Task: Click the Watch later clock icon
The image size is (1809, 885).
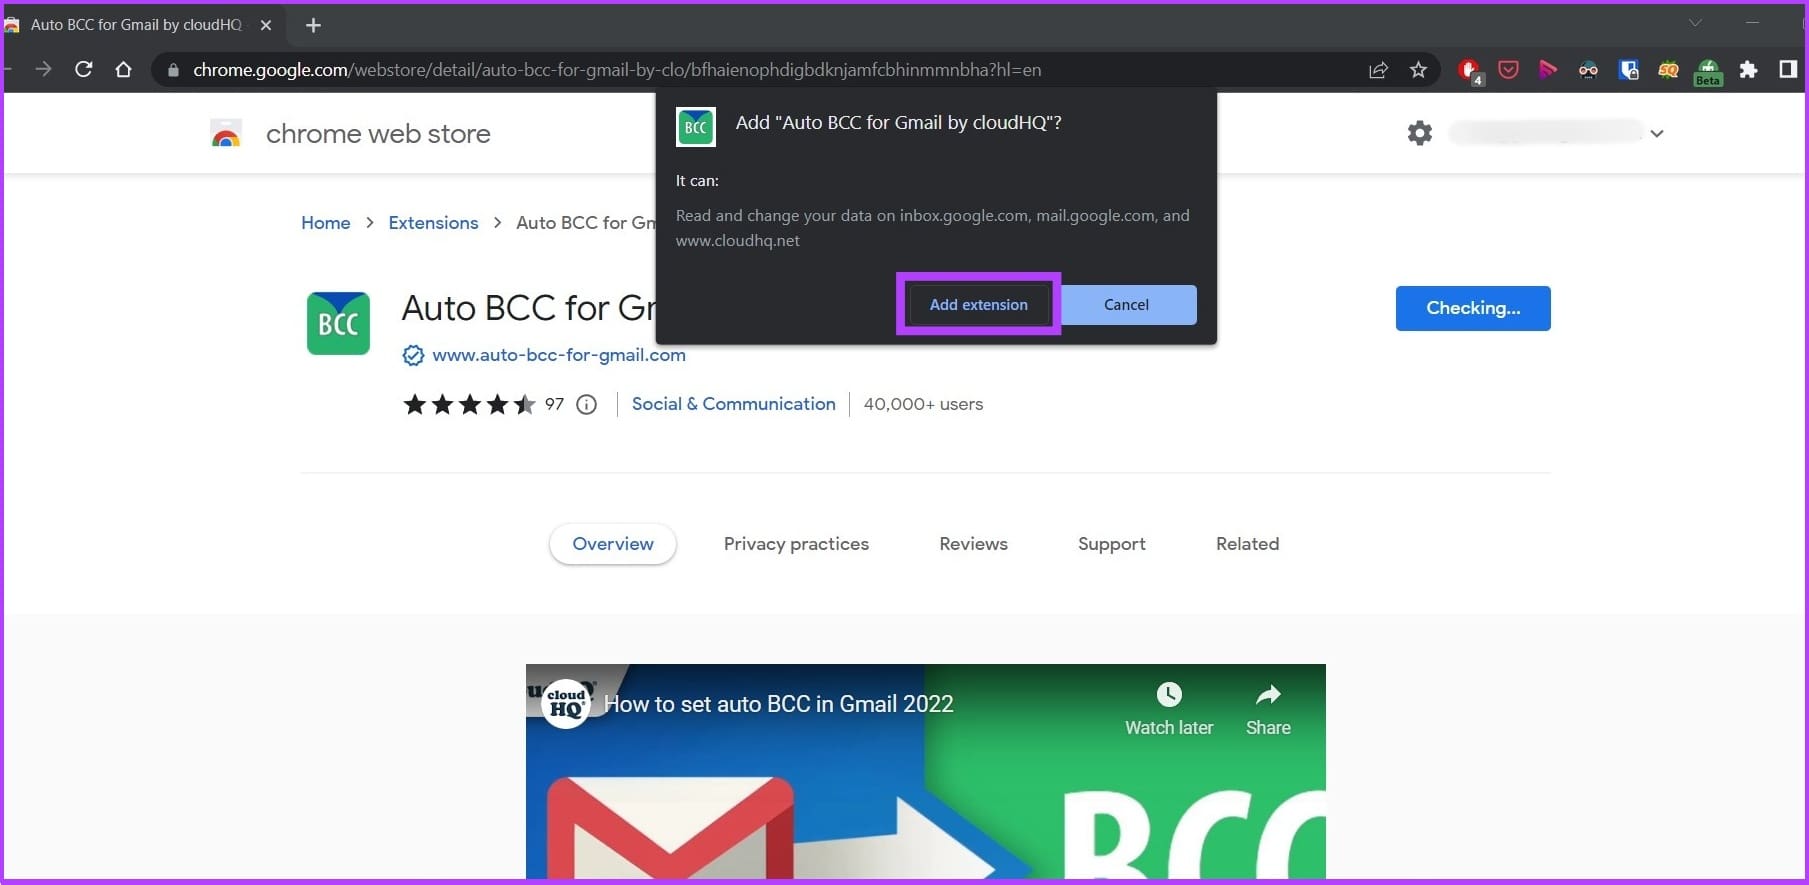Action: click(x=1169, y=694)
